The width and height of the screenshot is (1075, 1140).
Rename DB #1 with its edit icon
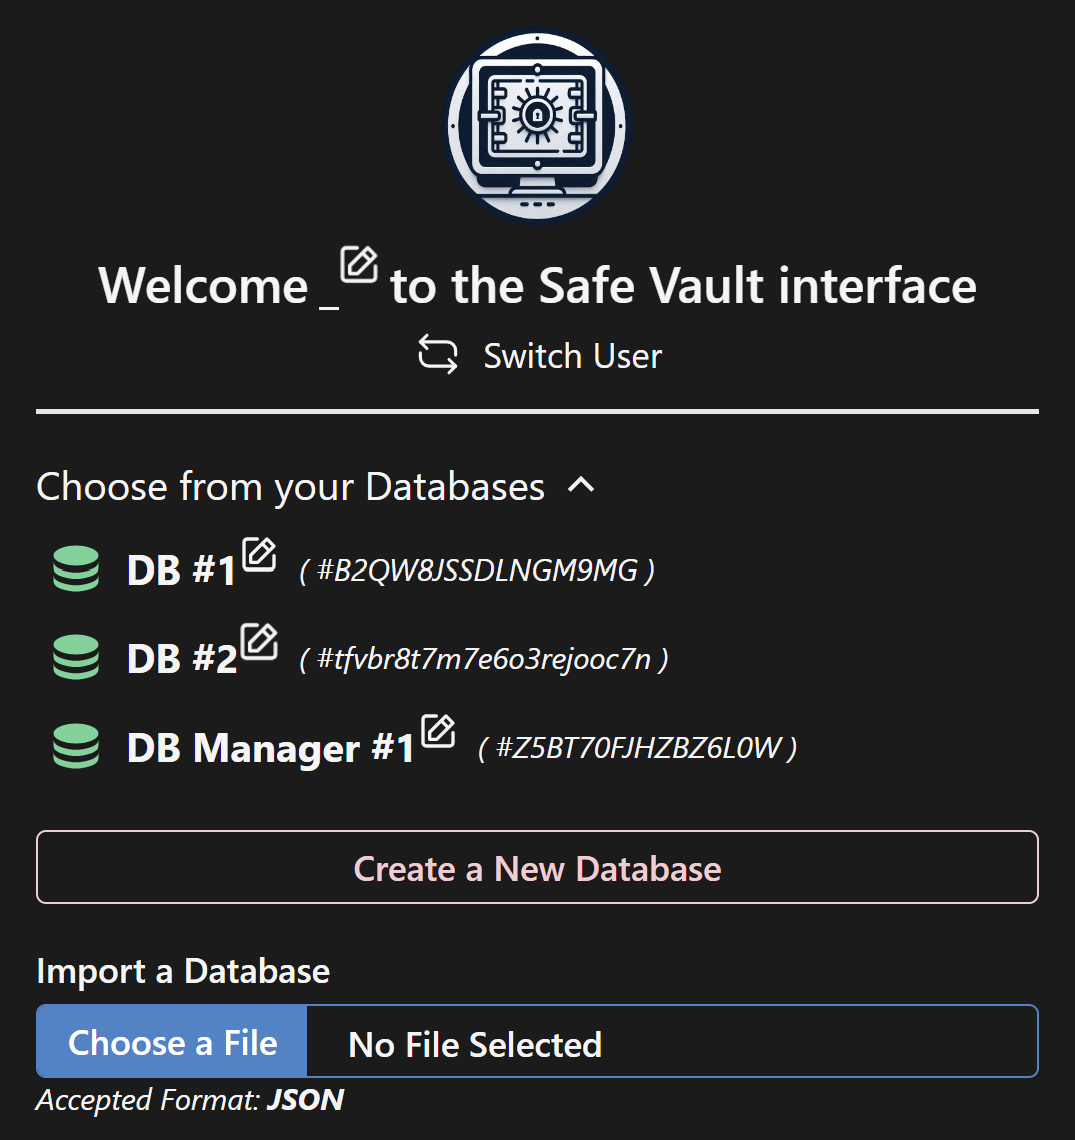[259, 555]
